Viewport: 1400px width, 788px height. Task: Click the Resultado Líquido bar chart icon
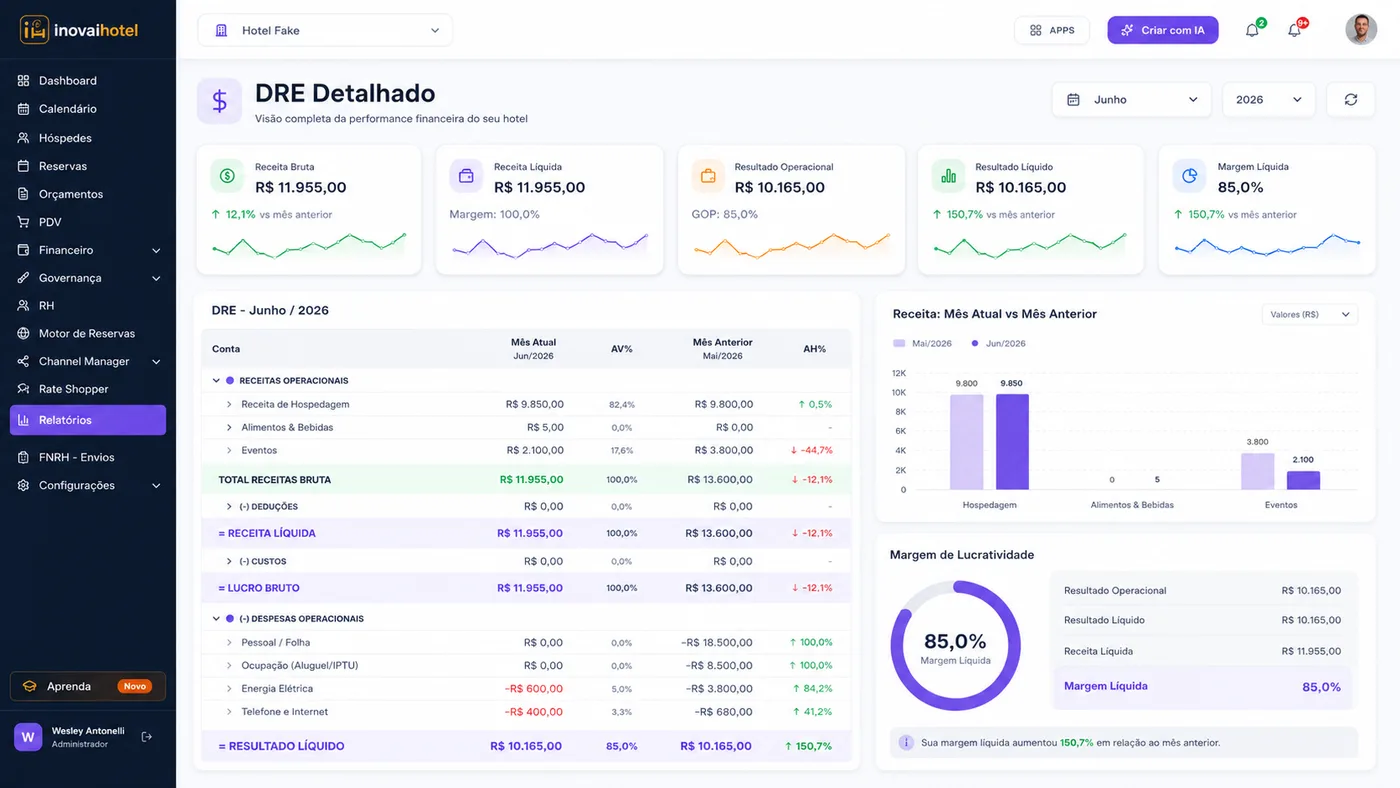tap(948, 176)
